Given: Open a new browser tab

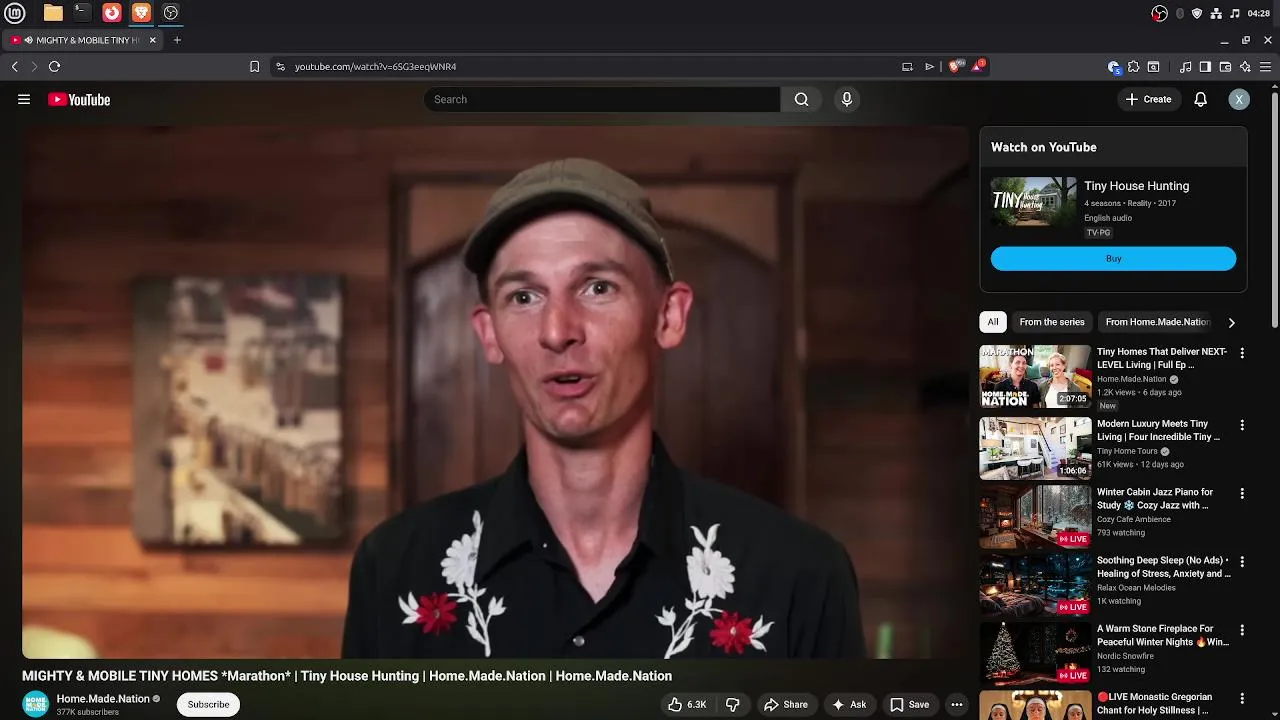Looking at the screenshot, I should pyautogui.click(x=177, y=40).
